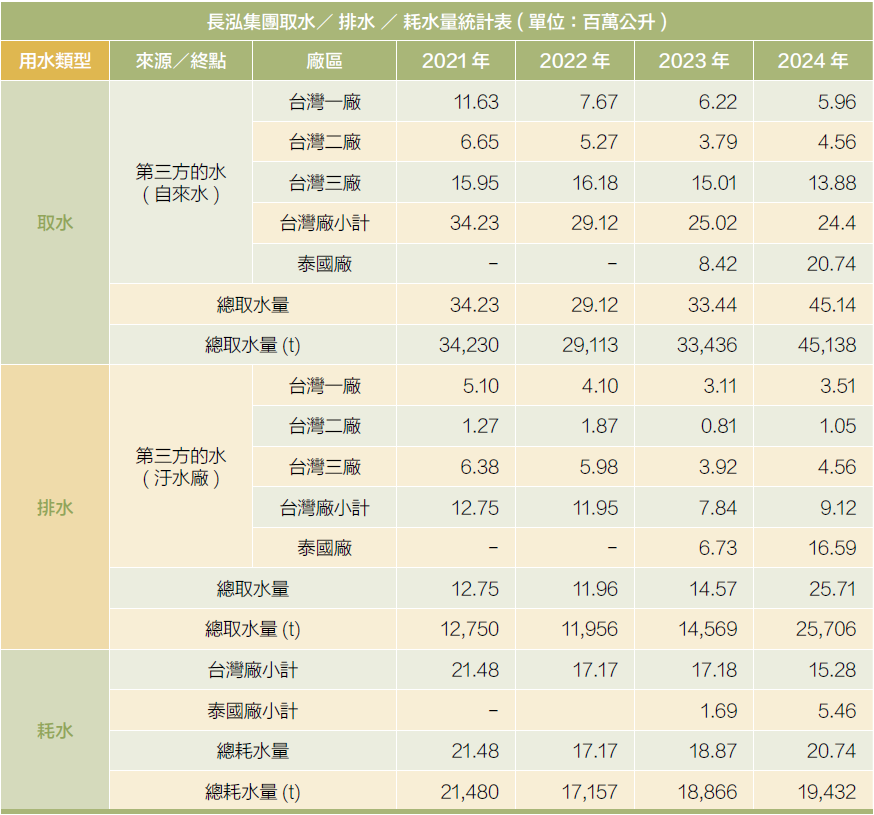The image size is (874, 815).
Task: Select the value 15.01
Action: 714,183
